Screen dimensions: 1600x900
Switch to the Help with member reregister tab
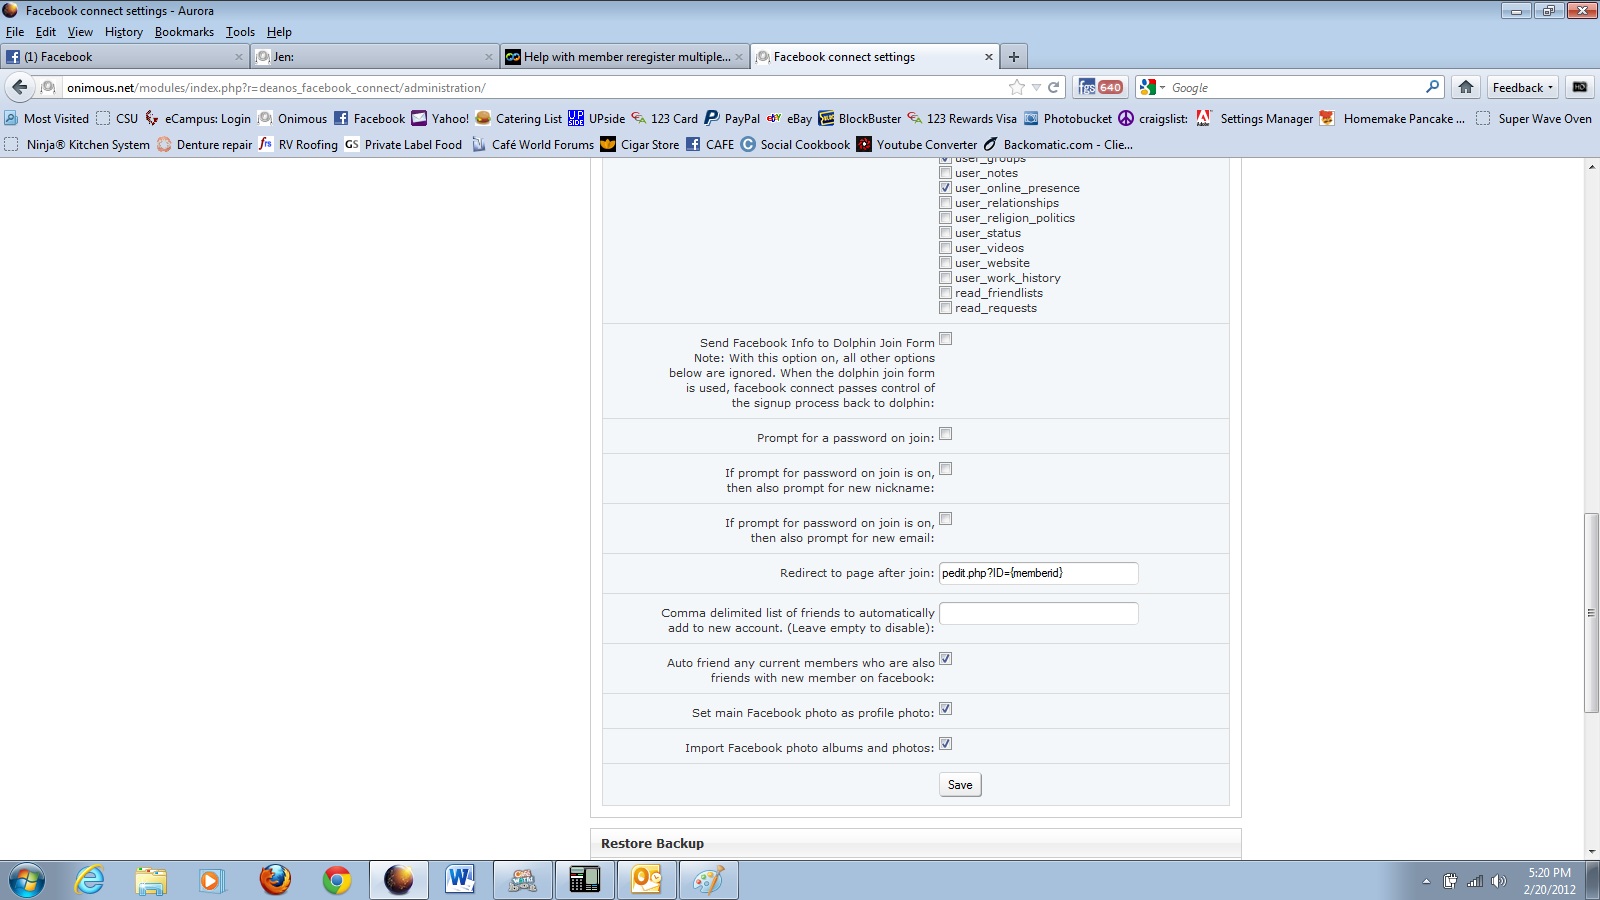pyautogui.click(x=625, y=57)
